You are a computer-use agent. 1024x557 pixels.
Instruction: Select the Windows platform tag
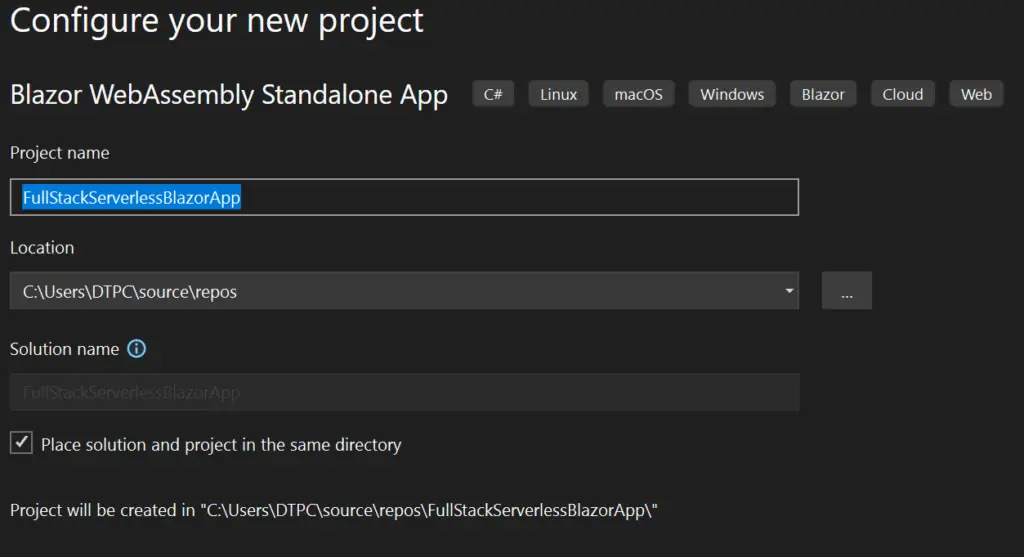[x=731, y=94]
